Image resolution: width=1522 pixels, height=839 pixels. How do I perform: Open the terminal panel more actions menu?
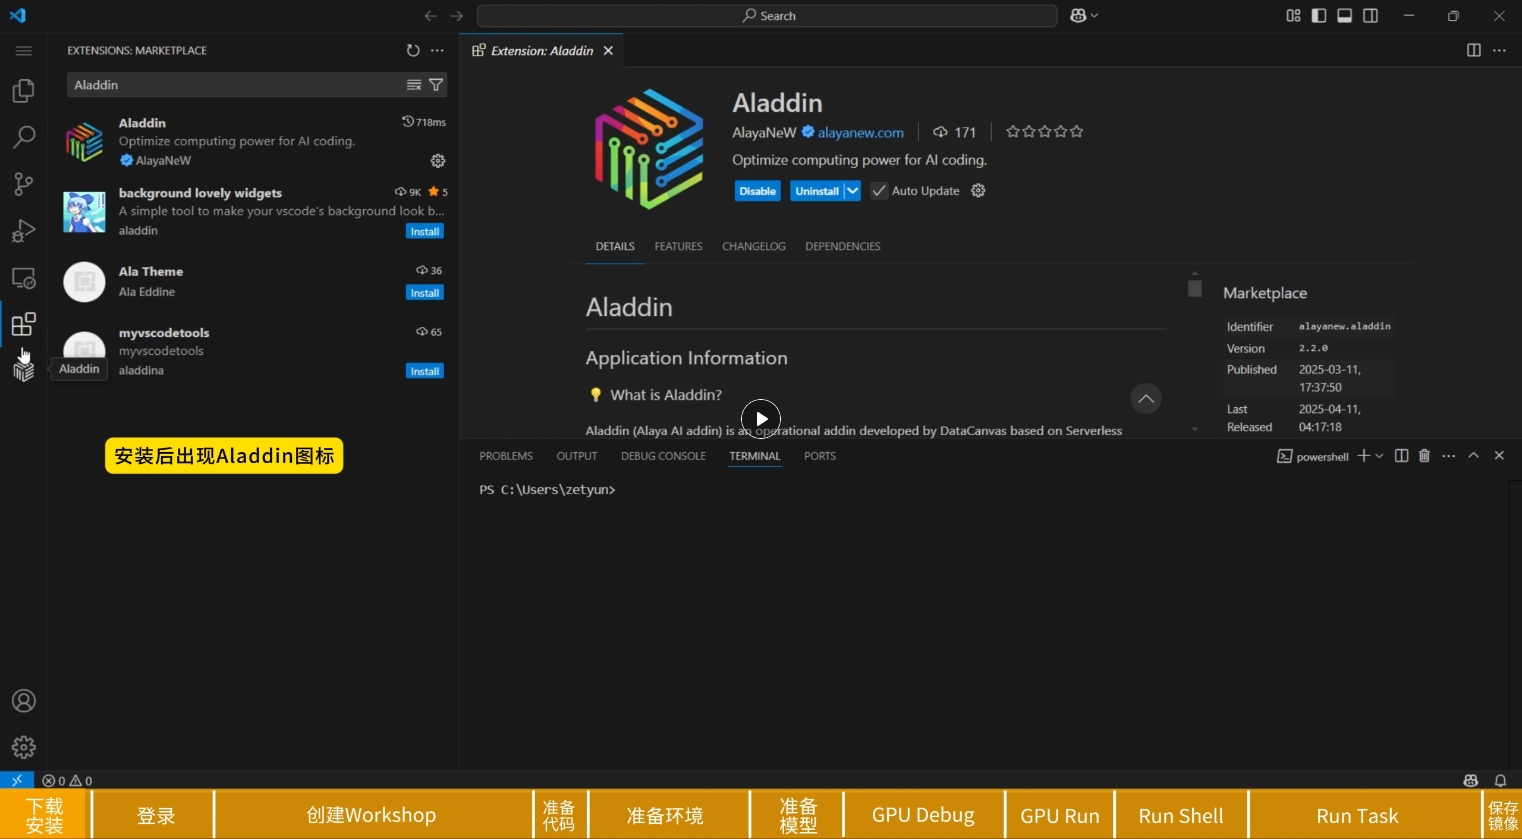[1448, 456]
